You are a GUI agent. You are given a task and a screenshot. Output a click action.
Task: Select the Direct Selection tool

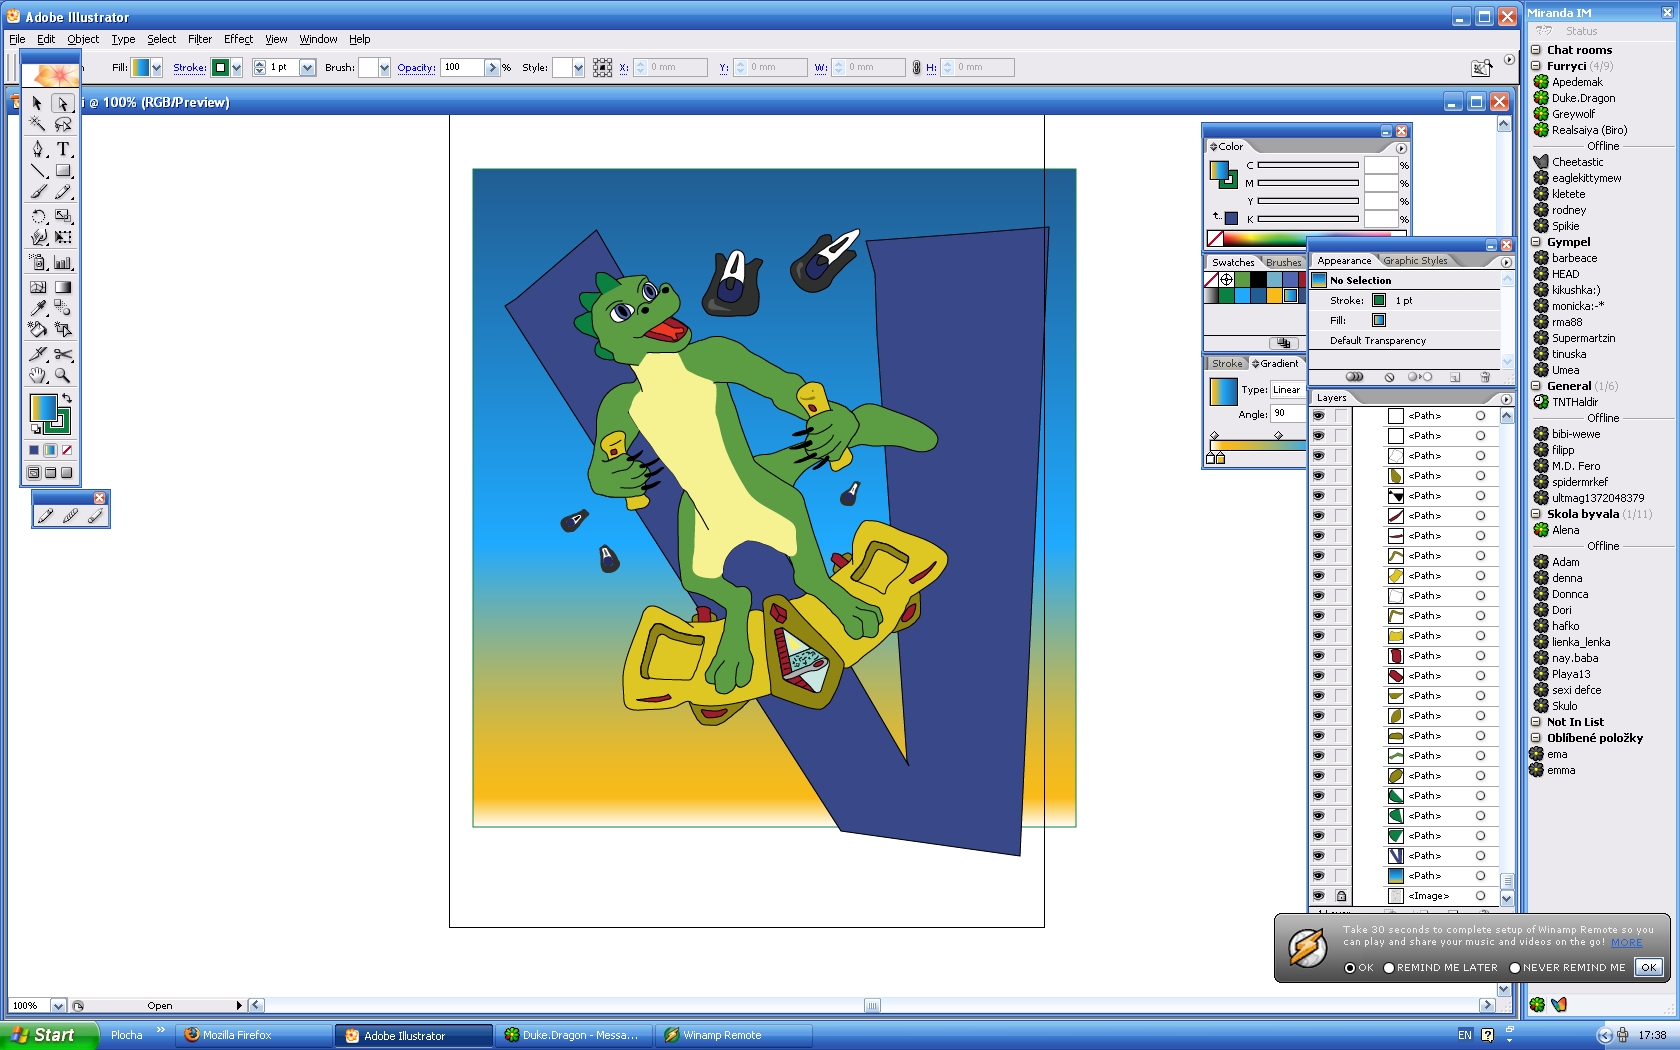click(63, 103)
